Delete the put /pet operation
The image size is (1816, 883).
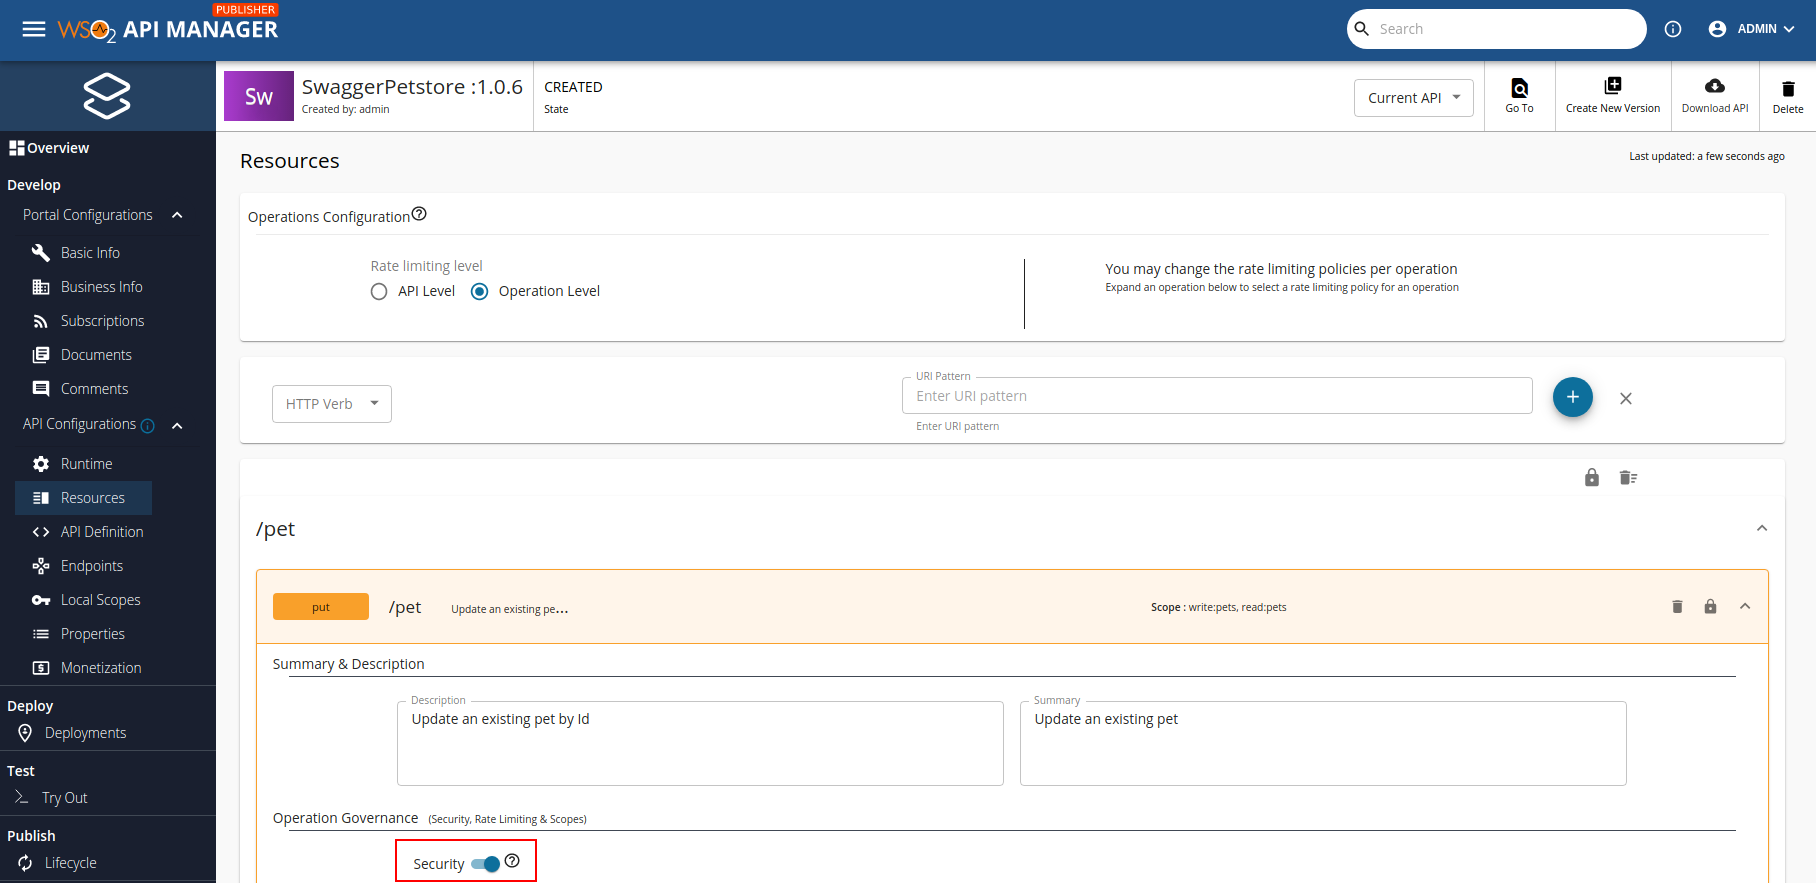(x=1677, y=607)
